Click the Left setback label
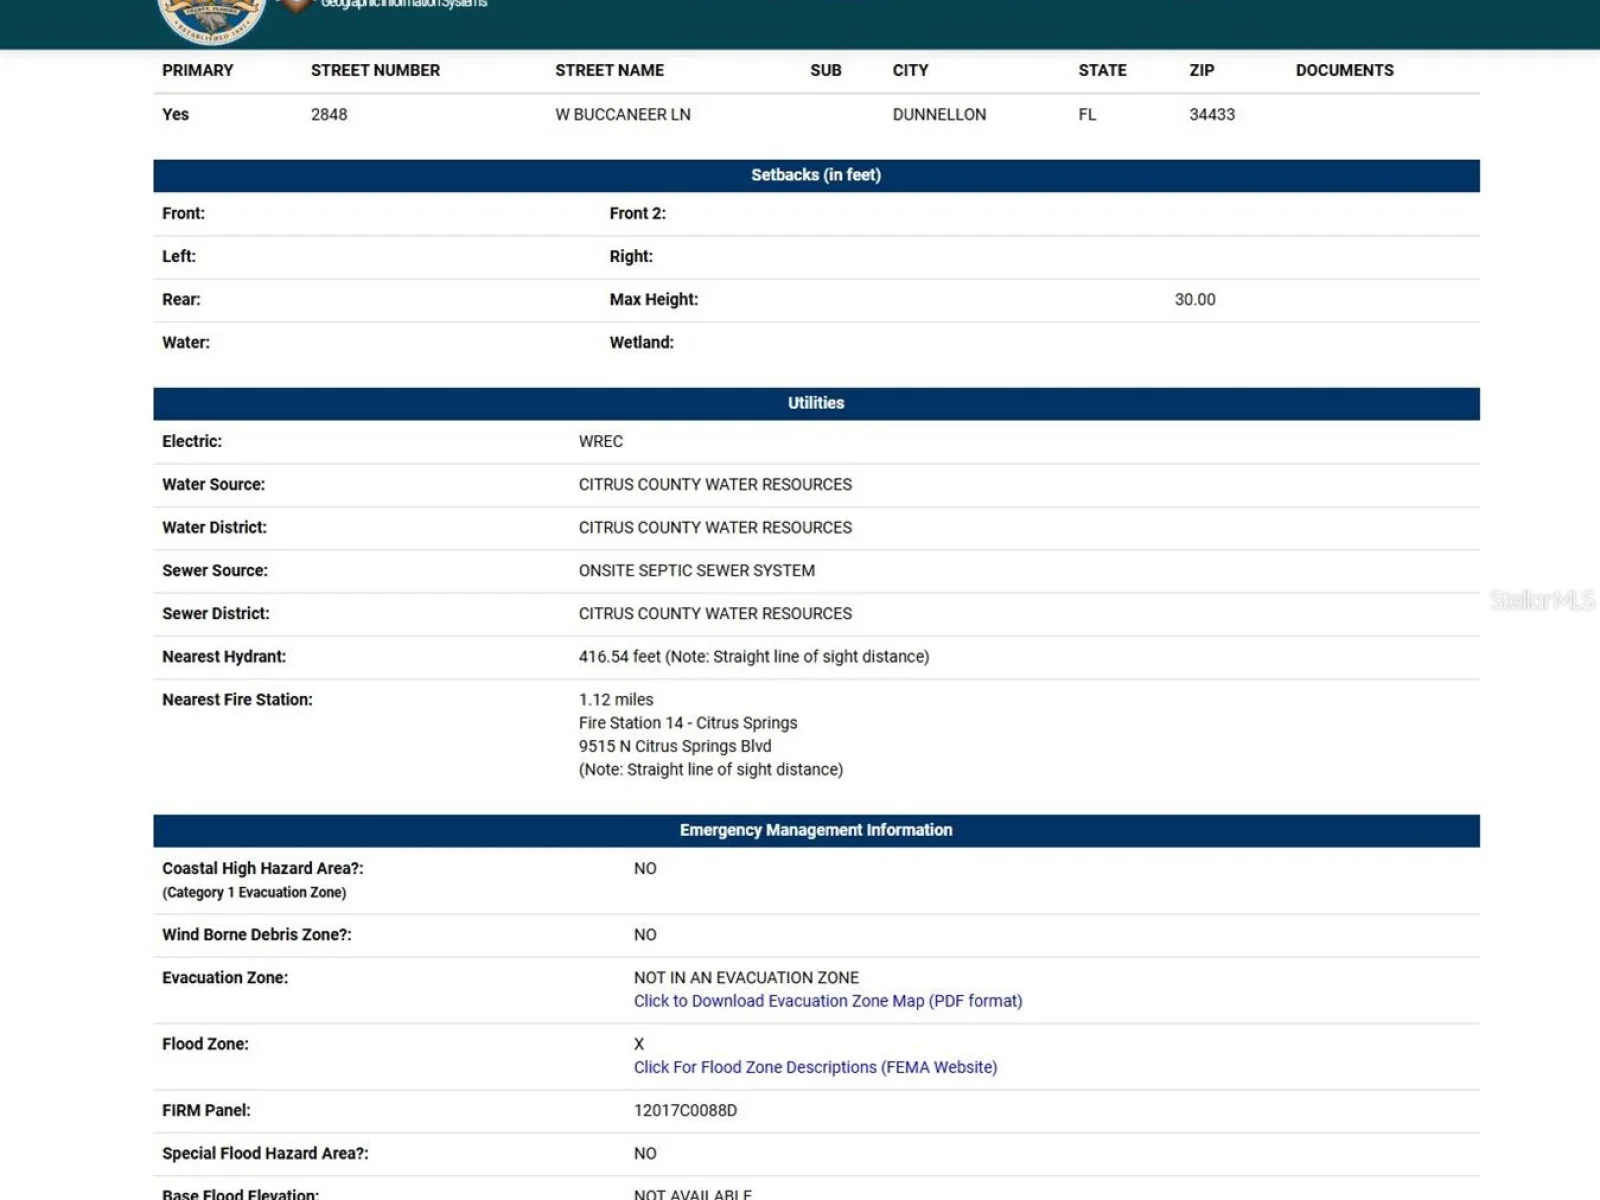 click(x=179, y=256)
